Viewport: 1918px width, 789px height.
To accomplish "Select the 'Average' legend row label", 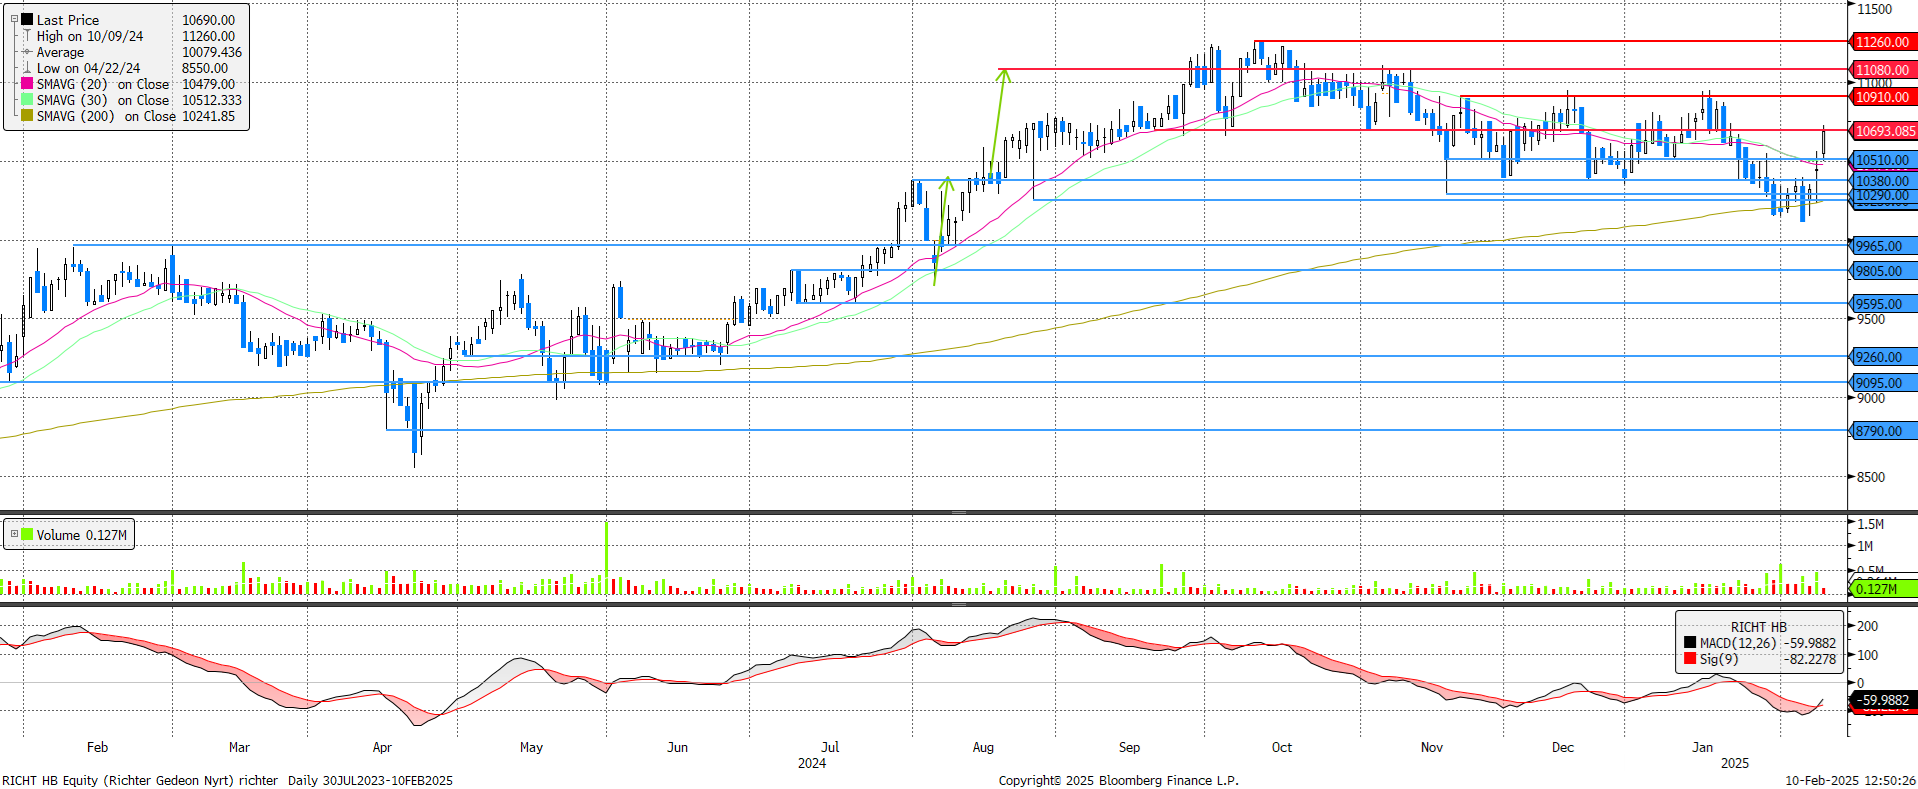I will coord(60,52).
